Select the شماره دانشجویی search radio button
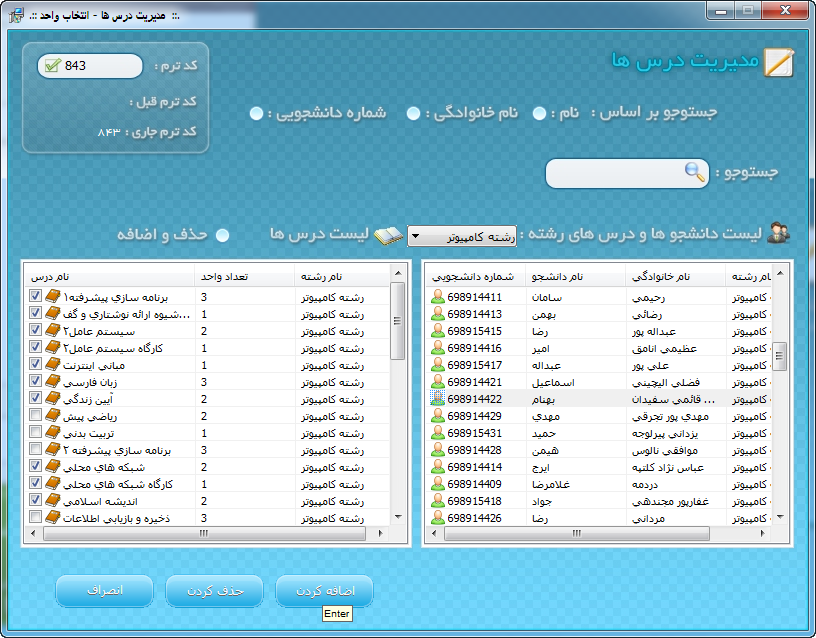The image size is (816, 638). point(256,112)
